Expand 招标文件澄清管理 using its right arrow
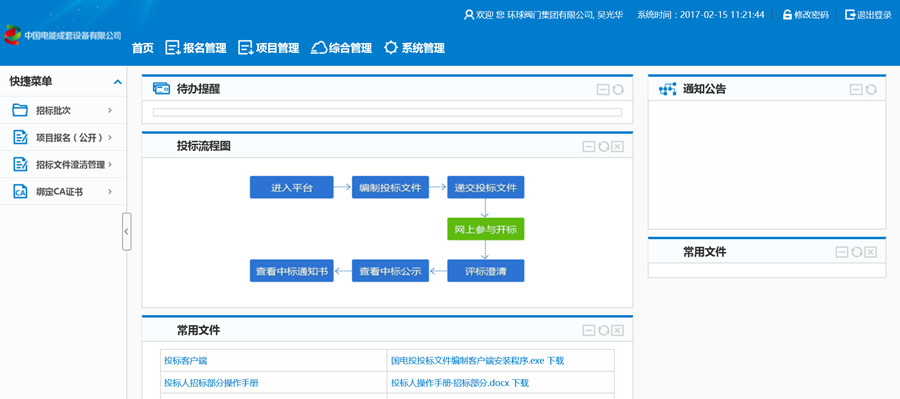Viewport: 900px width, 399px height. click(110, 165)
